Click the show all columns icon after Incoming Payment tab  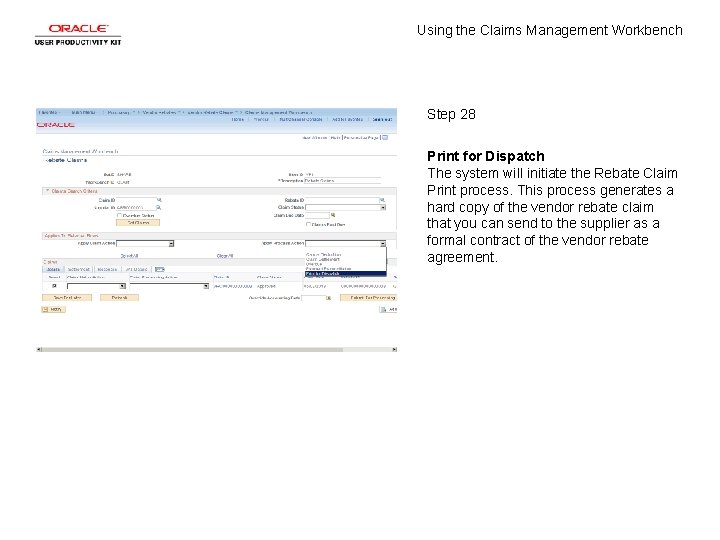(x=159, y=270)
